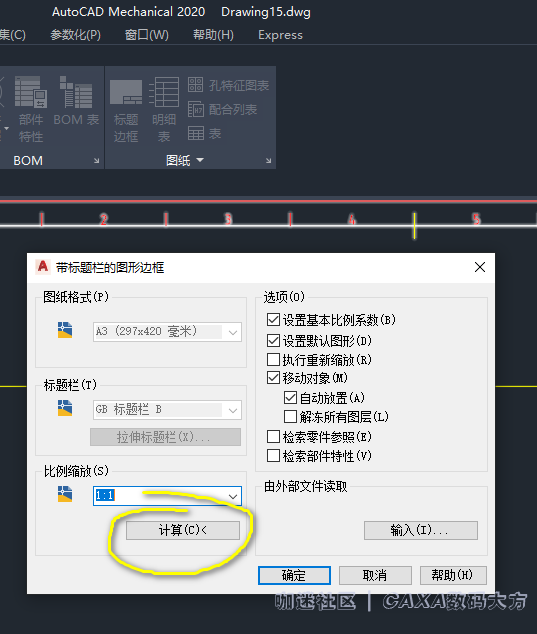The image size is (537, 634).
Task: Click the dialog 帮助(H) button
Action: (x=453, y=575)
